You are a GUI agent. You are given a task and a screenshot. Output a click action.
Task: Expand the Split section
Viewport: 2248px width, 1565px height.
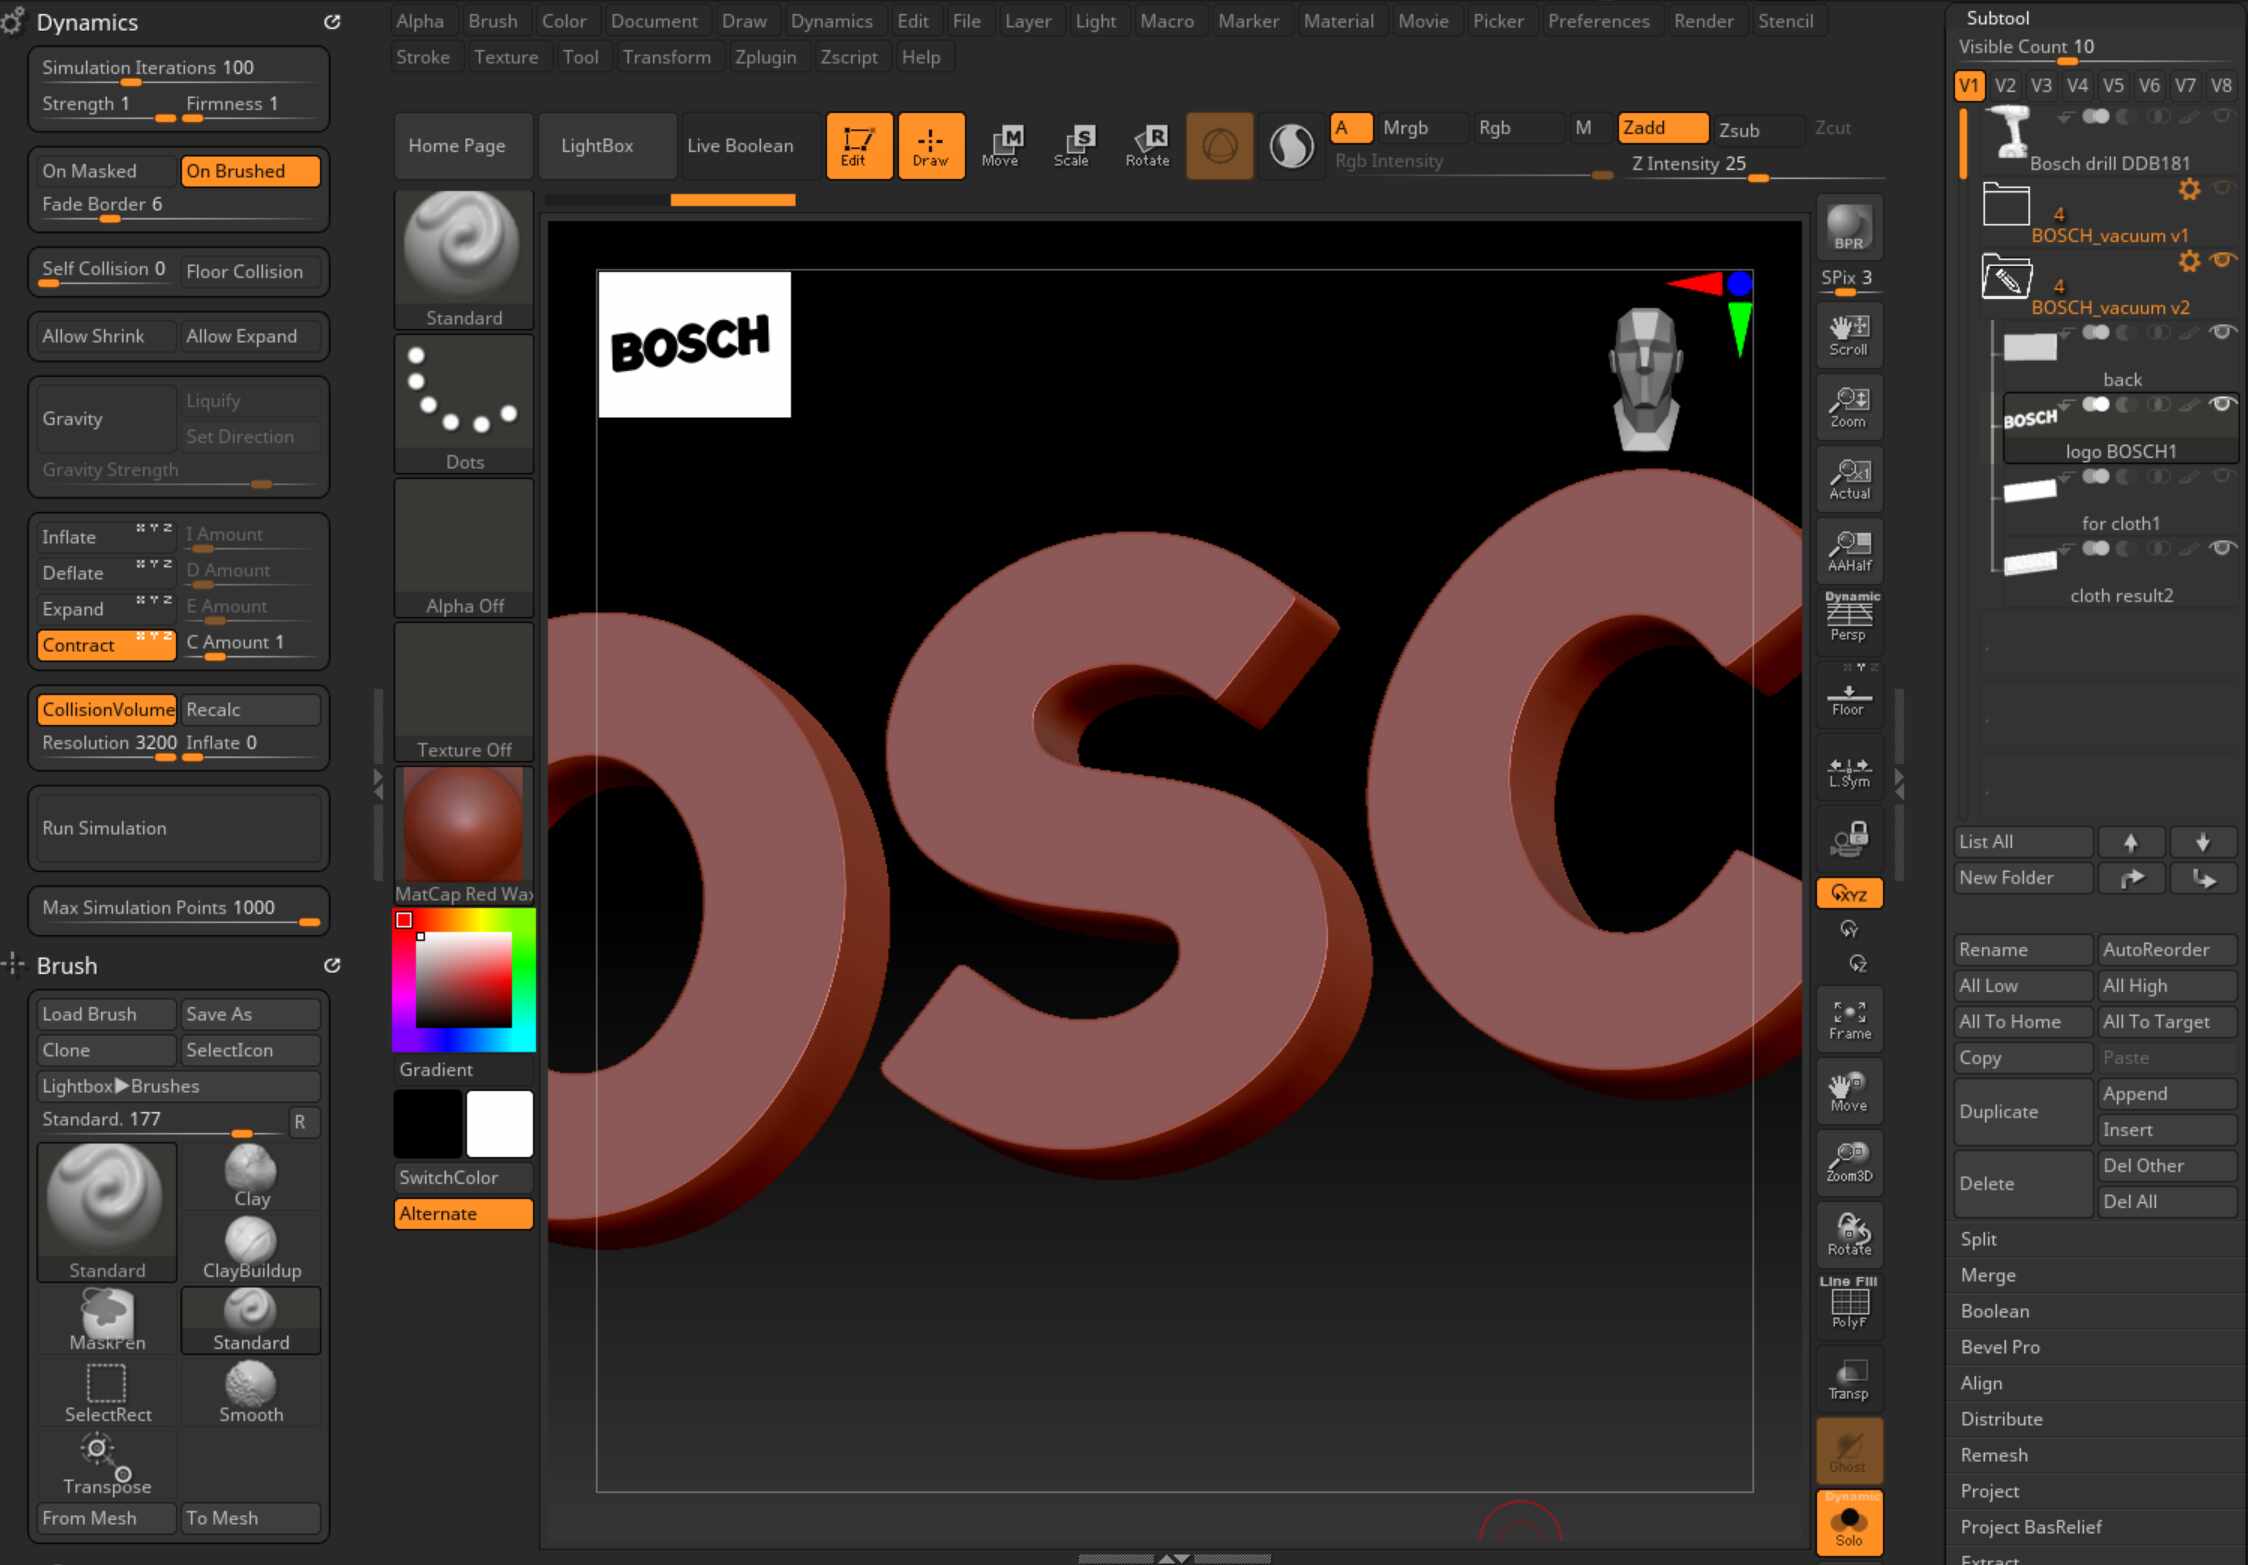pyautogui.click(x=1978, y=1239)
